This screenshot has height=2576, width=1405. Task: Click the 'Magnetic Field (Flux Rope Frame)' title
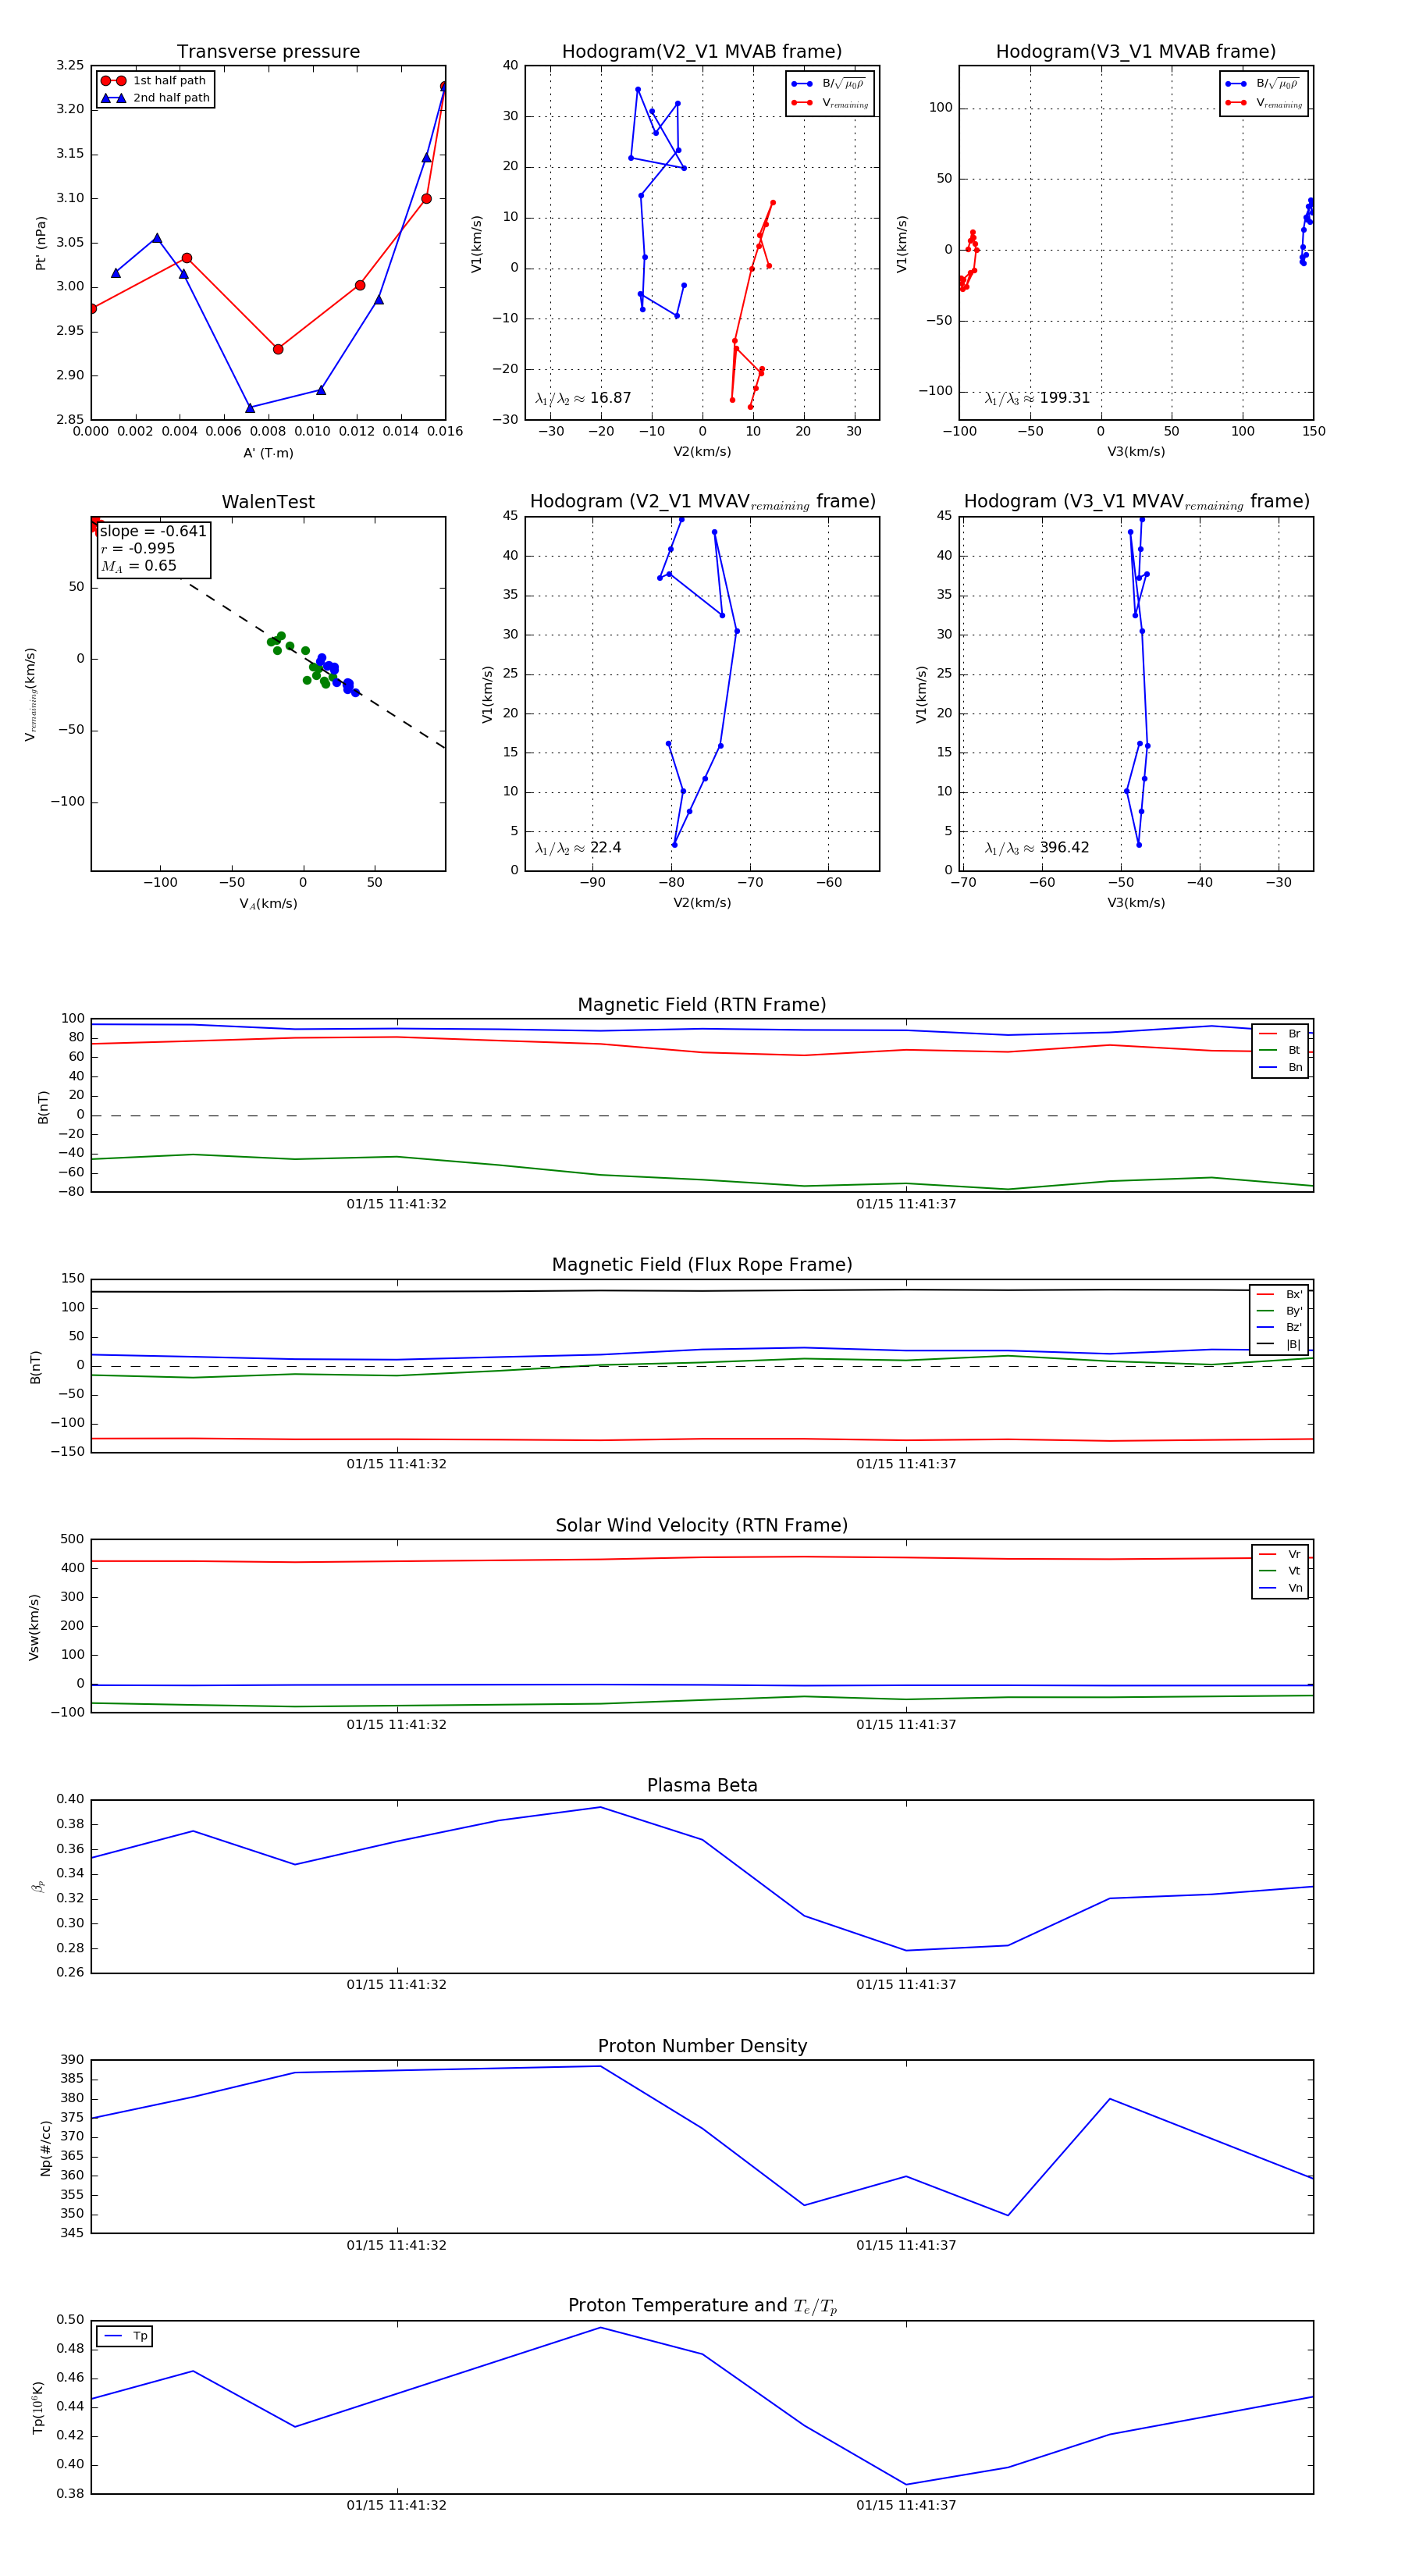pos(702,1265)
